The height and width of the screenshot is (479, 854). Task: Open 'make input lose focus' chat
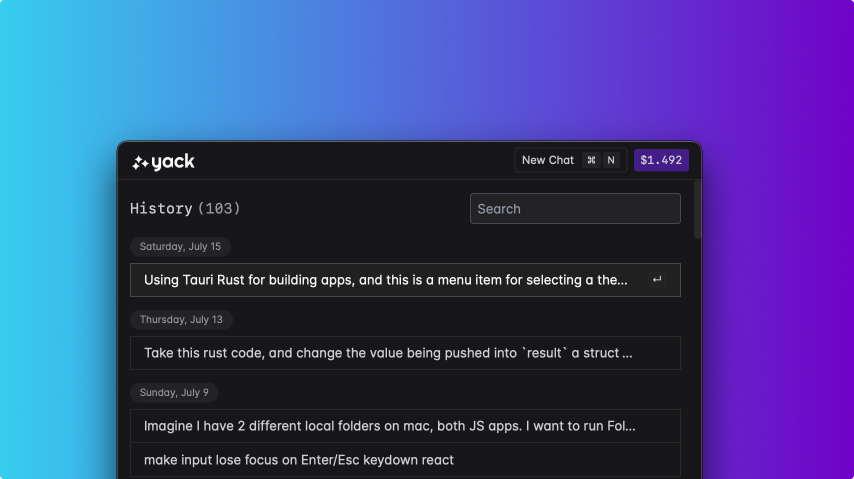tap(405, 460)
